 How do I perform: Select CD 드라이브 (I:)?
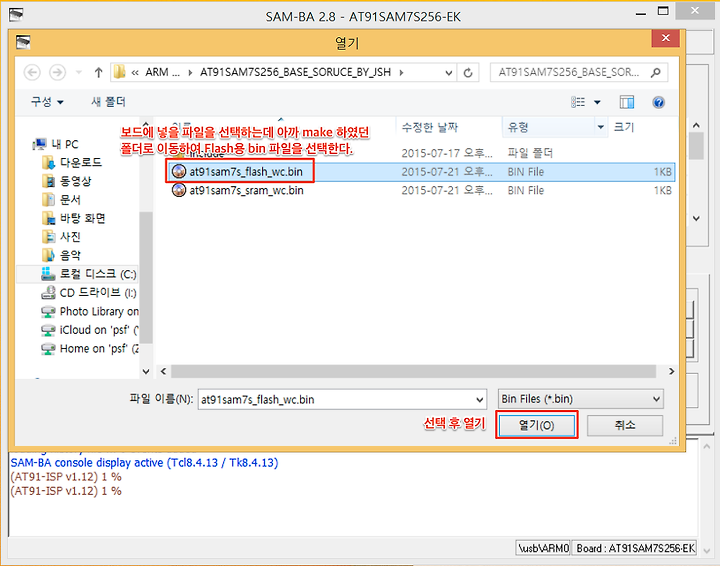coord(89,293)
